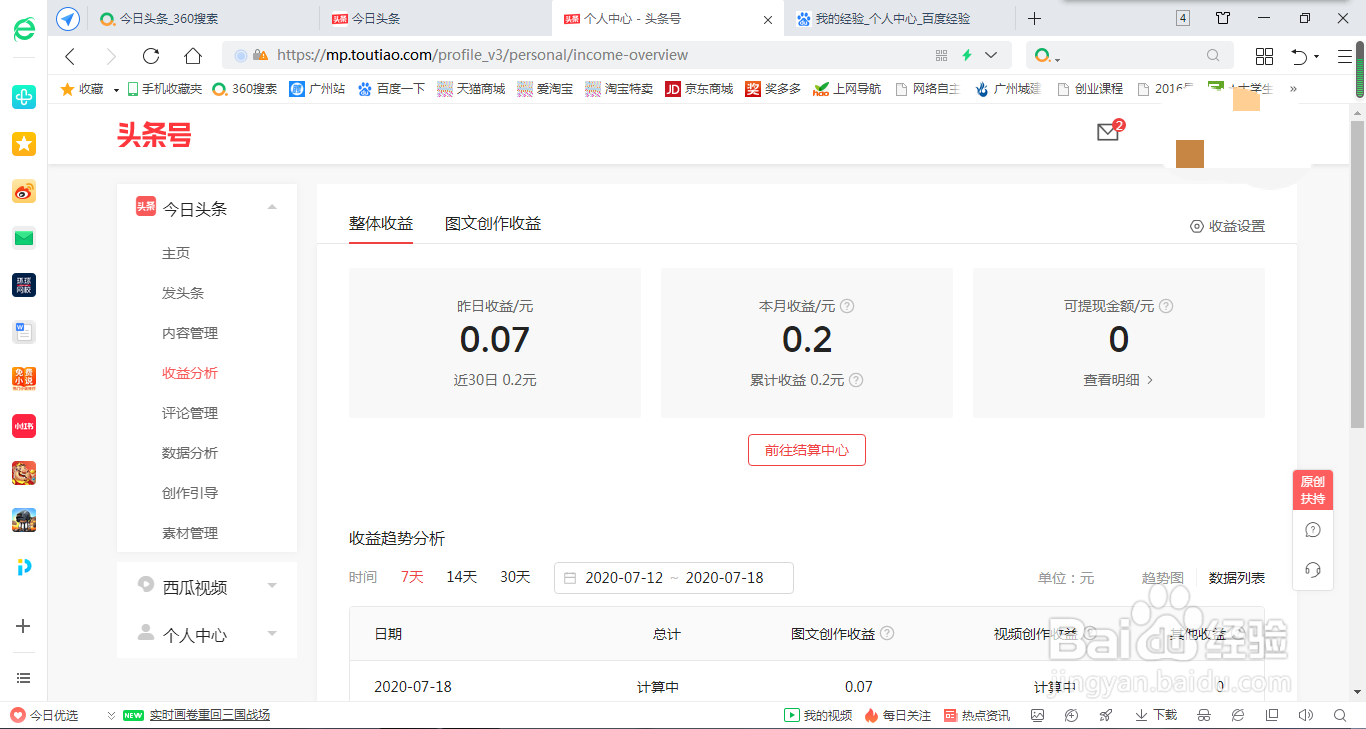Image resolution: width=1366 pixels, height=729 pixels.
Task: Toggle the 趋势图 view
Action: 1162,577
